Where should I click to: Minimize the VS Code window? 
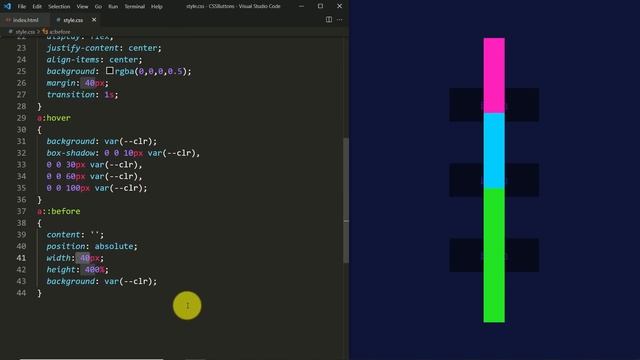(301, 6)
